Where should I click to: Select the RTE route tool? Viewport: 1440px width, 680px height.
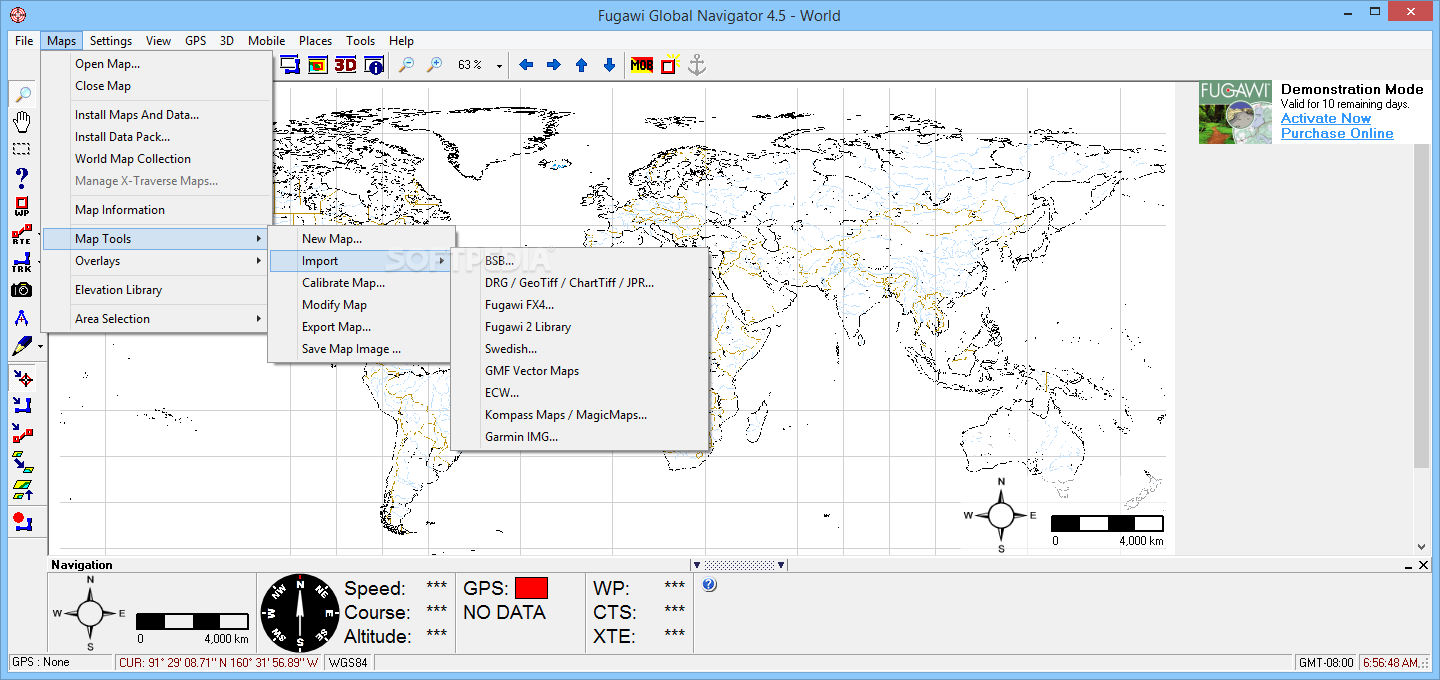coord(22,235)
